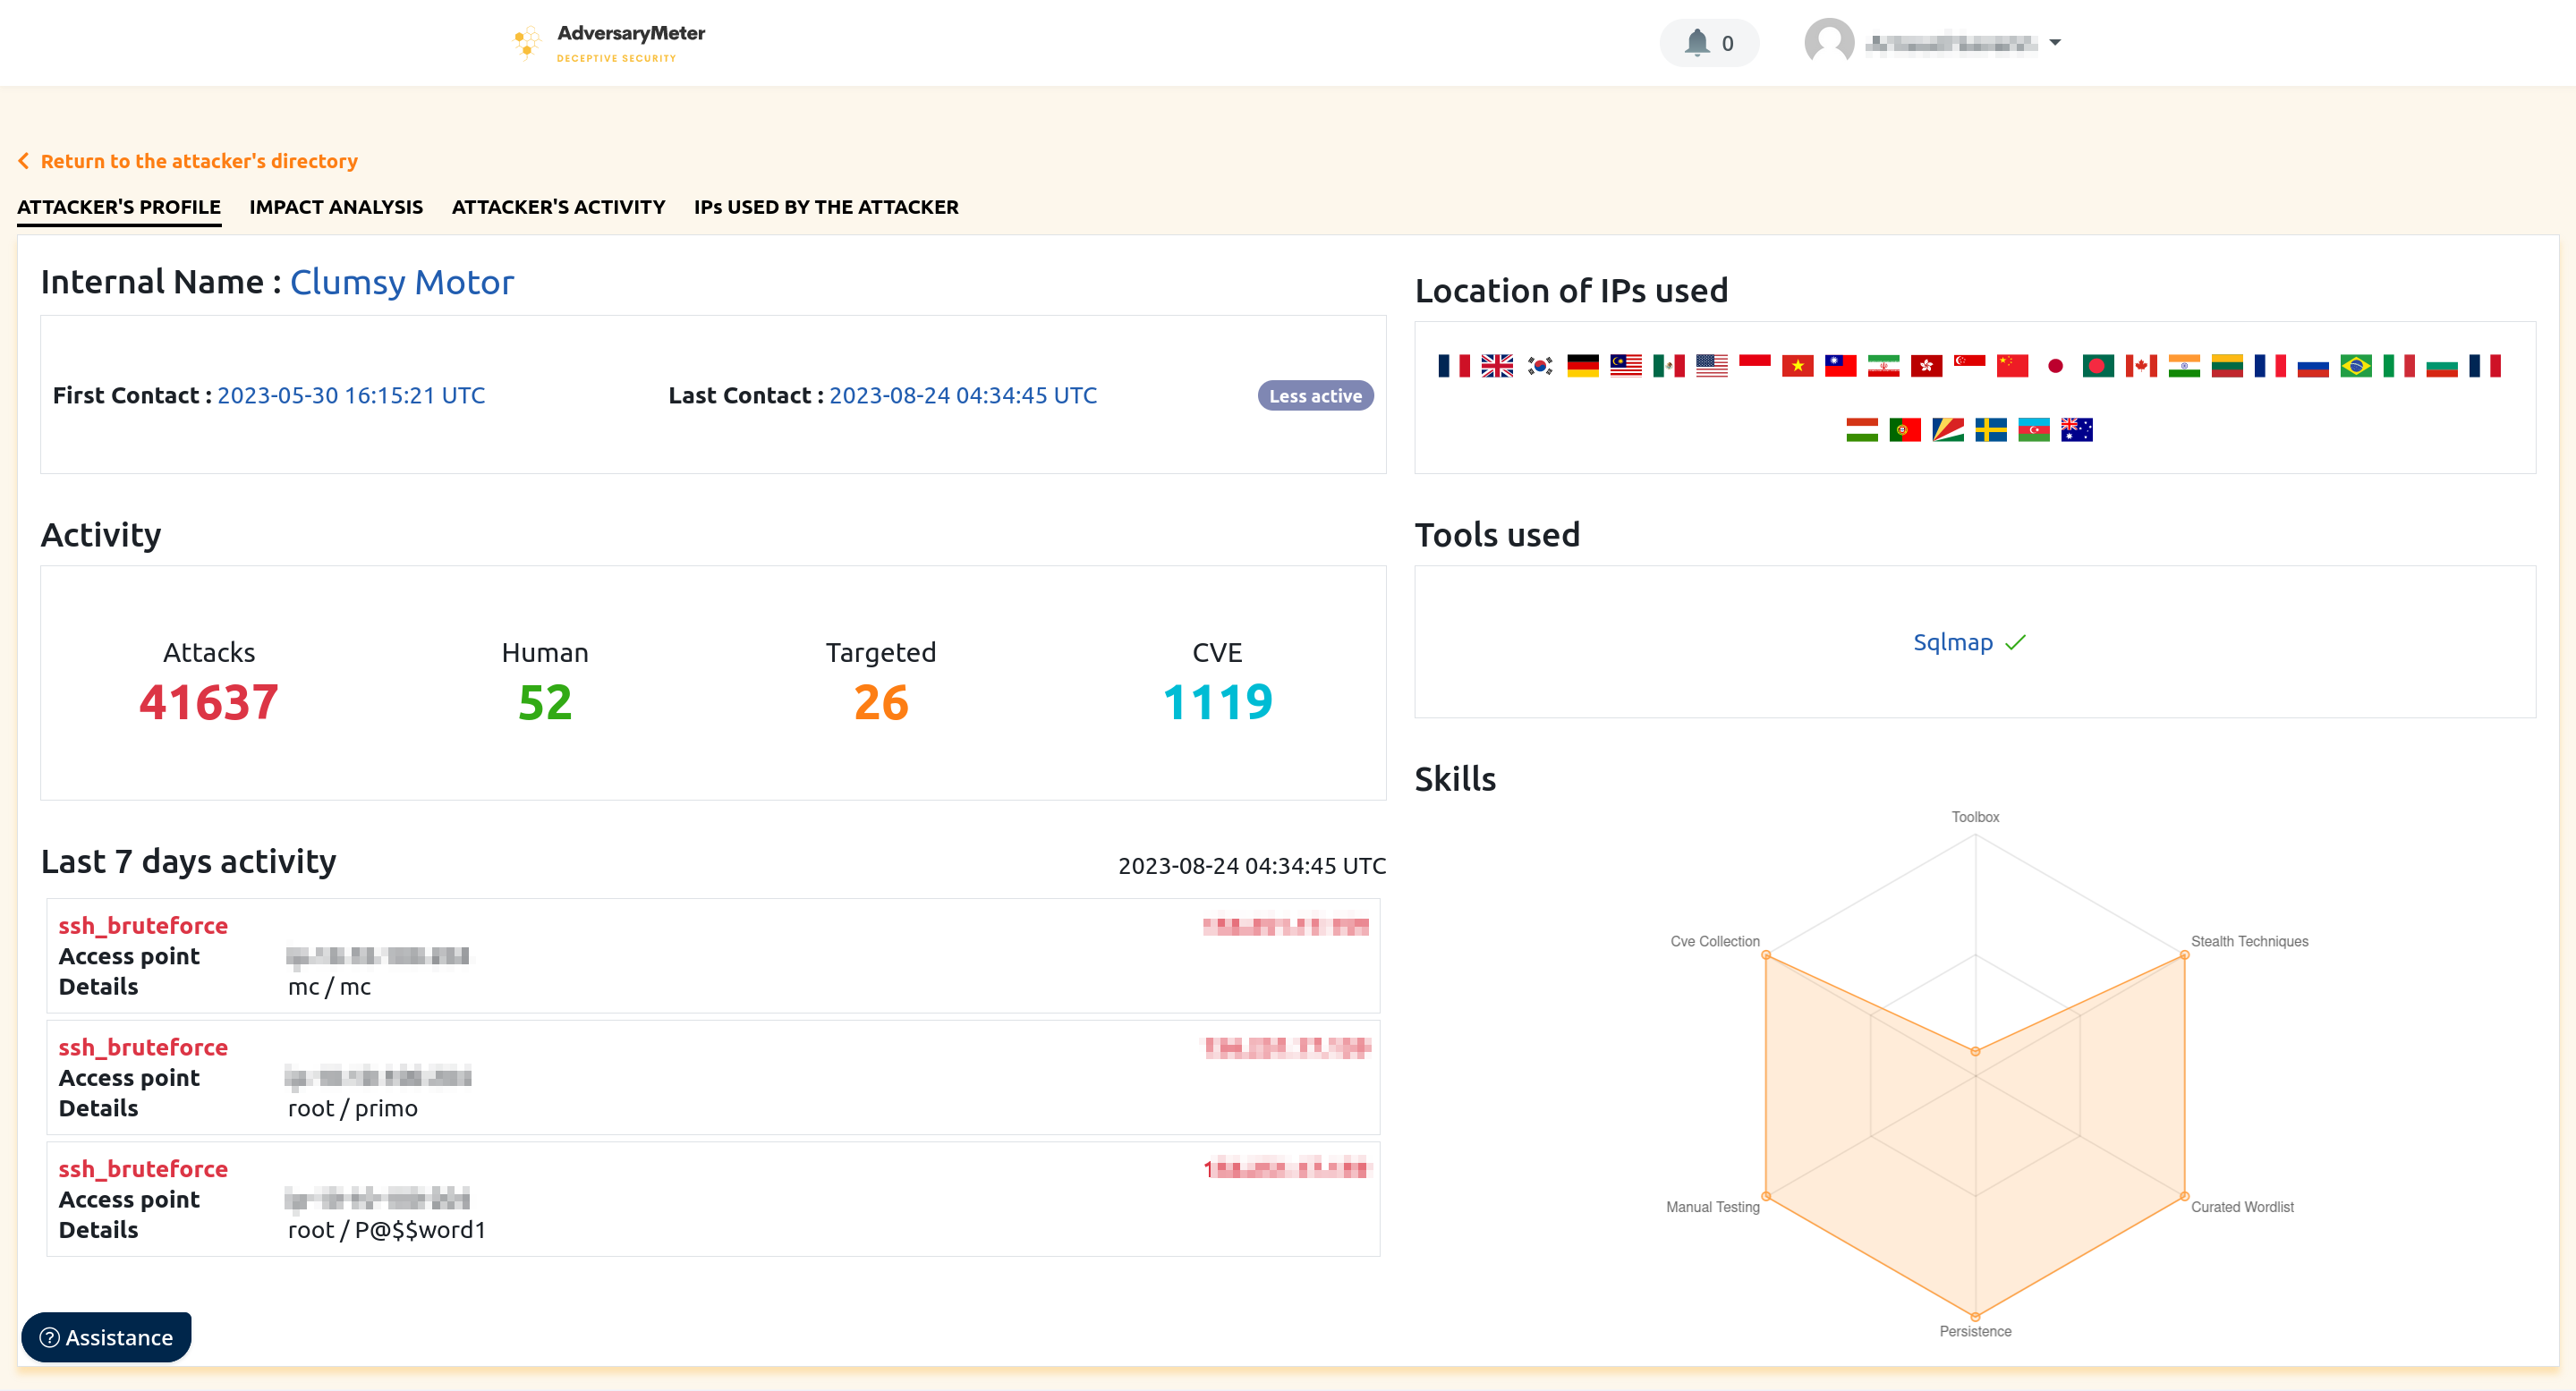Screen dimensions: 2576x1391
Task: Click the China flag
Action: tap(2013, 366)
